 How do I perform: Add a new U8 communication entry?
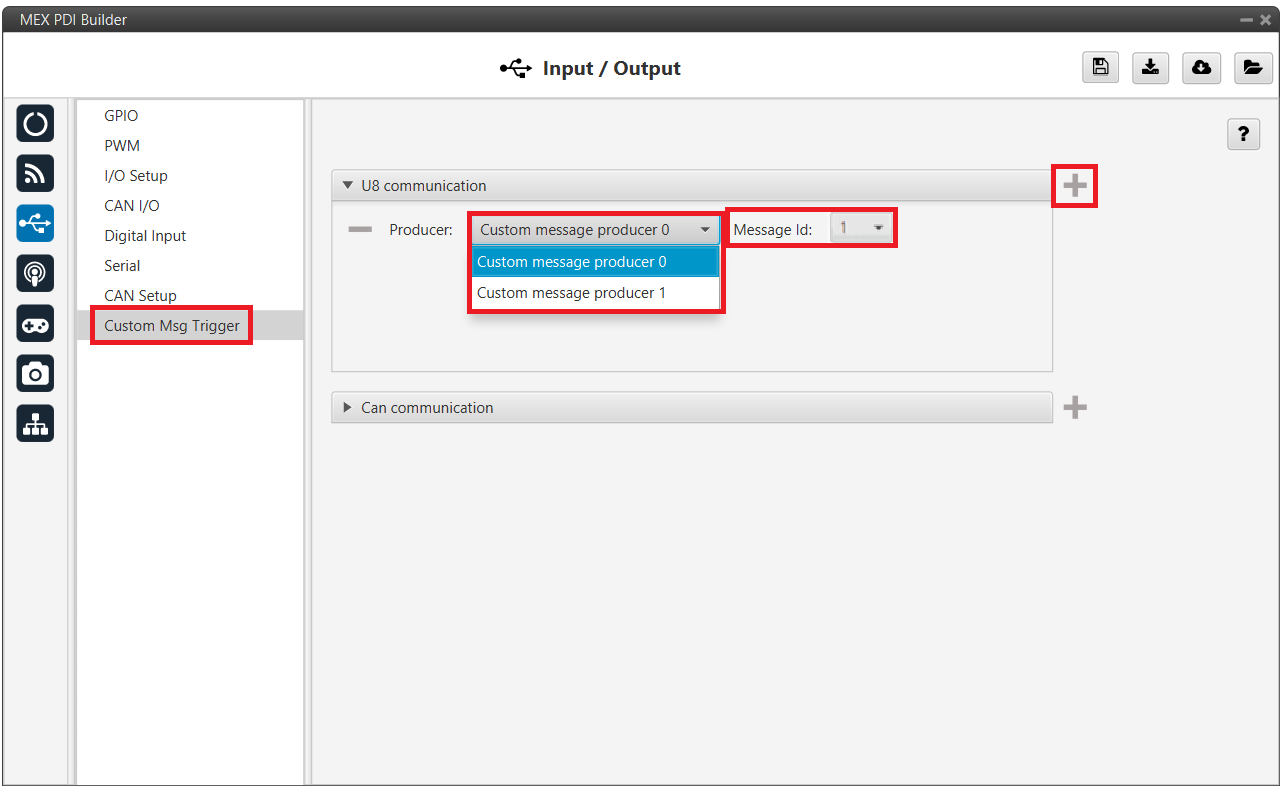point(1075,186)
